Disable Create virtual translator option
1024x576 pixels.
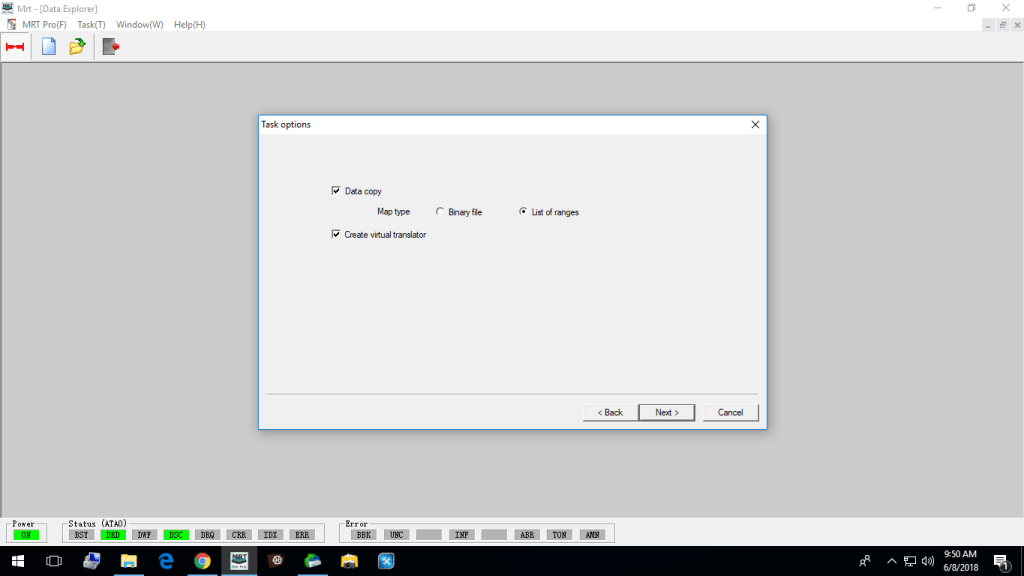pos(336,235)
